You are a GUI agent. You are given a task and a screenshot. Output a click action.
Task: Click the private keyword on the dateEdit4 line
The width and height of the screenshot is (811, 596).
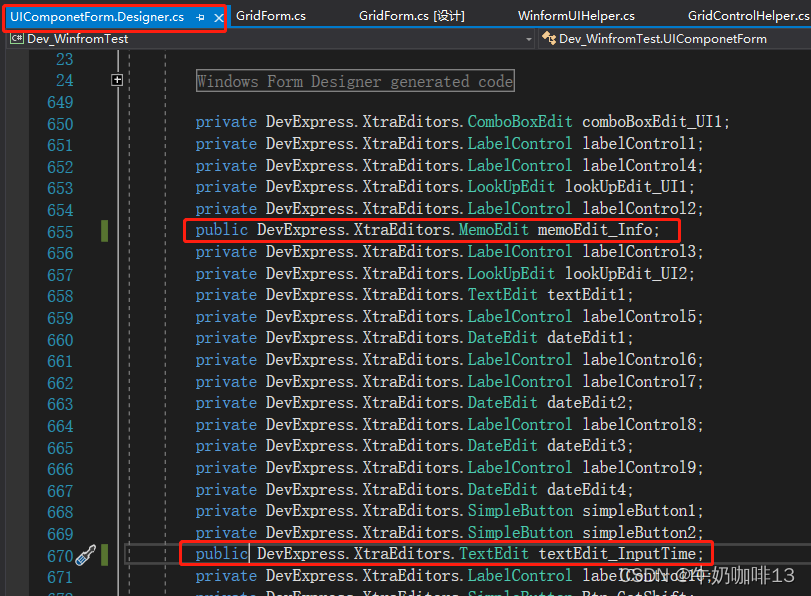(226, 489)
